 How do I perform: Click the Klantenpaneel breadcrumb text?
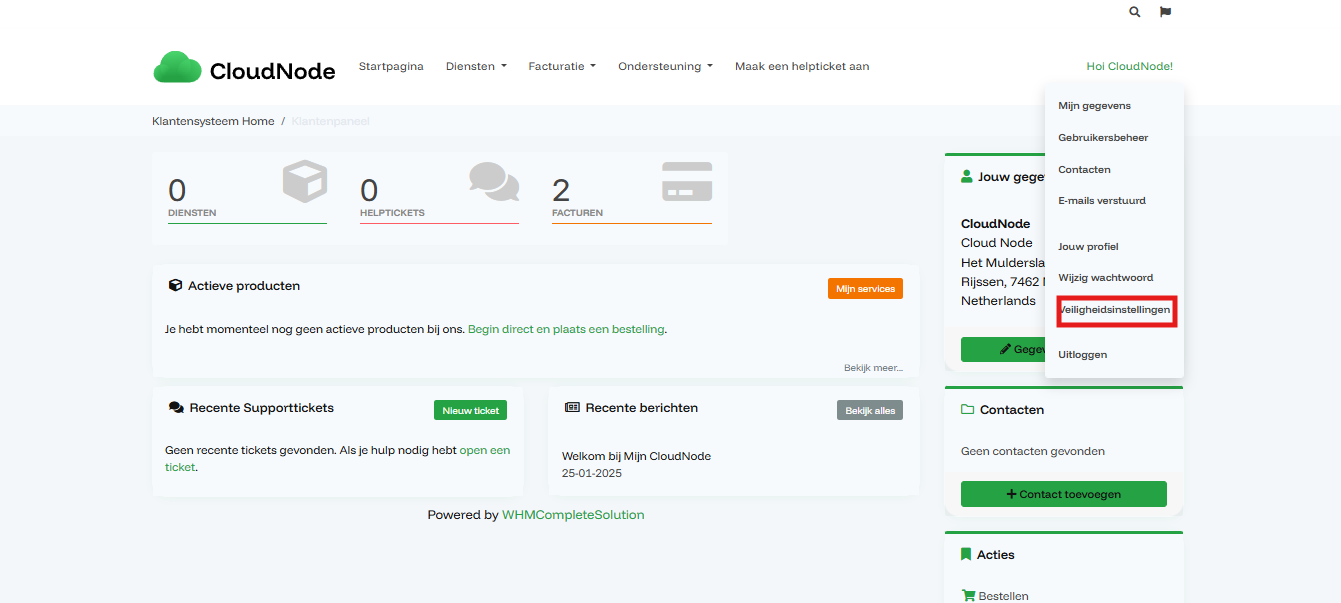click(x=330, y=121)
